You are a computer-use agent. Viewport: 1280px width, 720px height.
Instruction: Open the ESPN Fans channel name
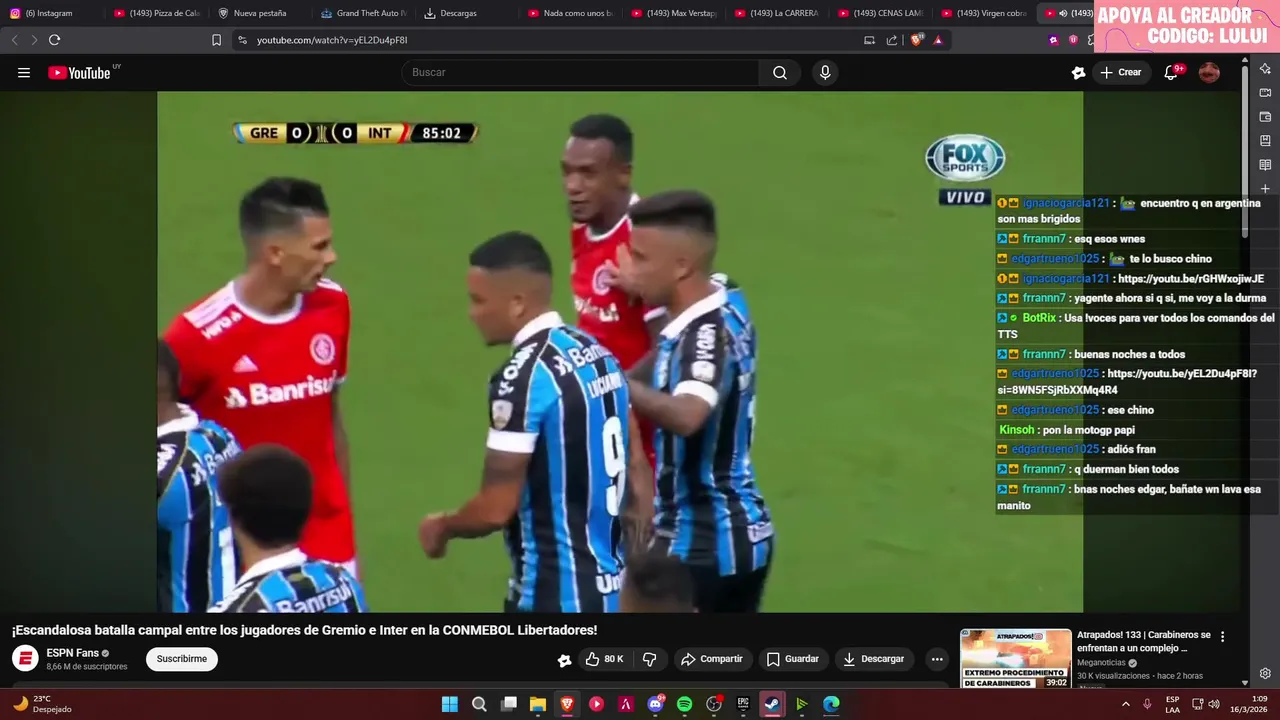[x=72, y=653]
